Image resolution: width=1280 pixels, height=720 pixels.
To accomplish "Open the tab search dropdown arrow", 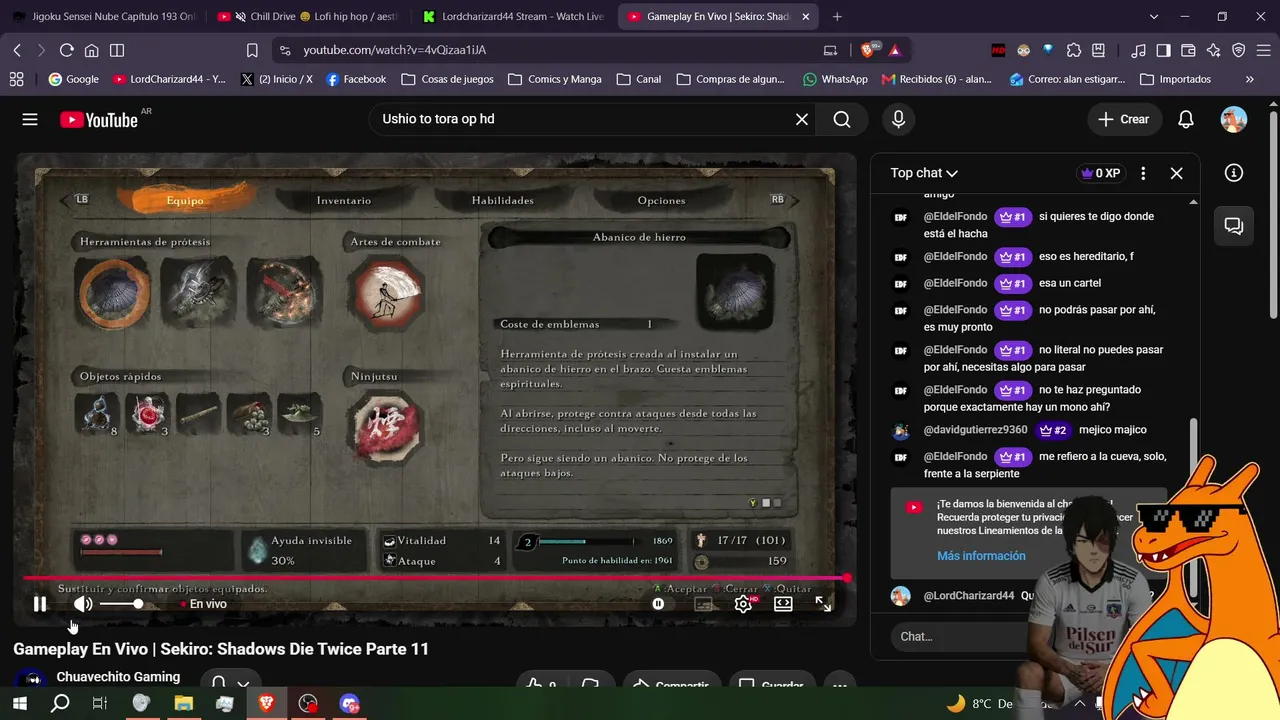I will [1154, 16].
